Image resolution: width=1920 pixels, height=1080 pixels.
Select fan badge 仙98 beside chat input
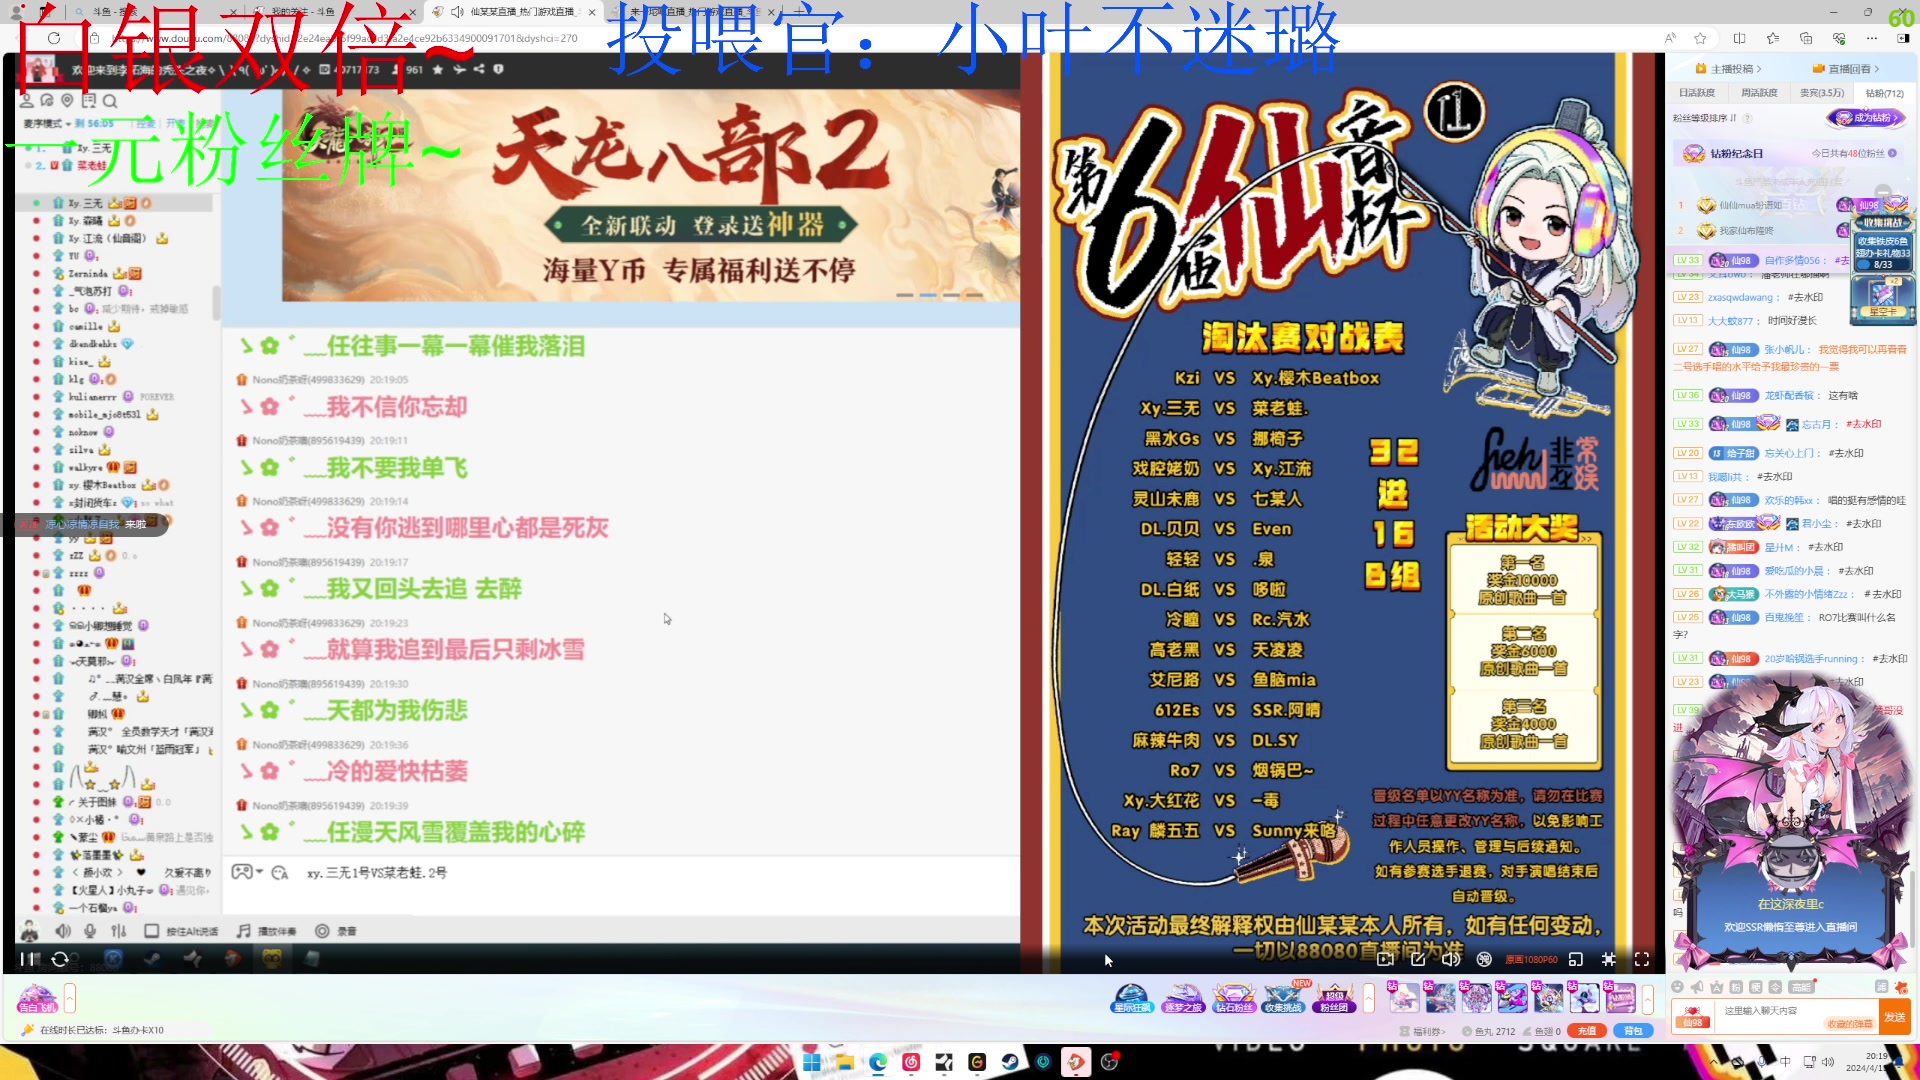1693,1016
